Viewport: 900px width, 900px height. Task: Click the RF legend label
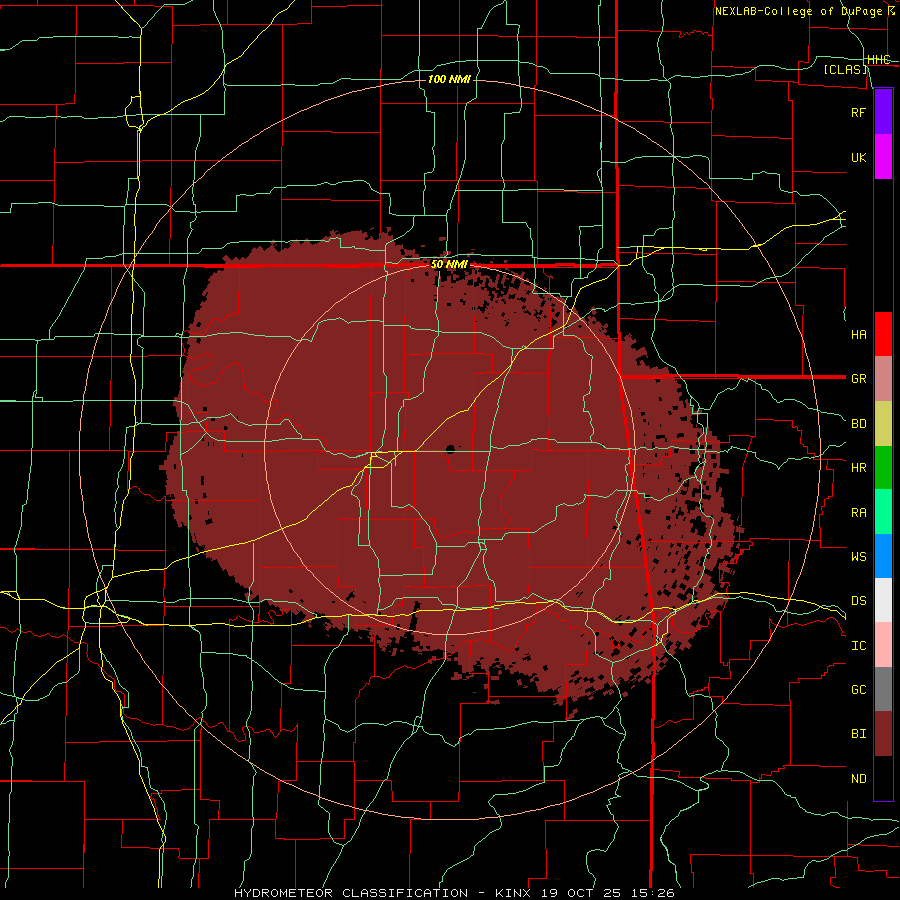point(858,112)
